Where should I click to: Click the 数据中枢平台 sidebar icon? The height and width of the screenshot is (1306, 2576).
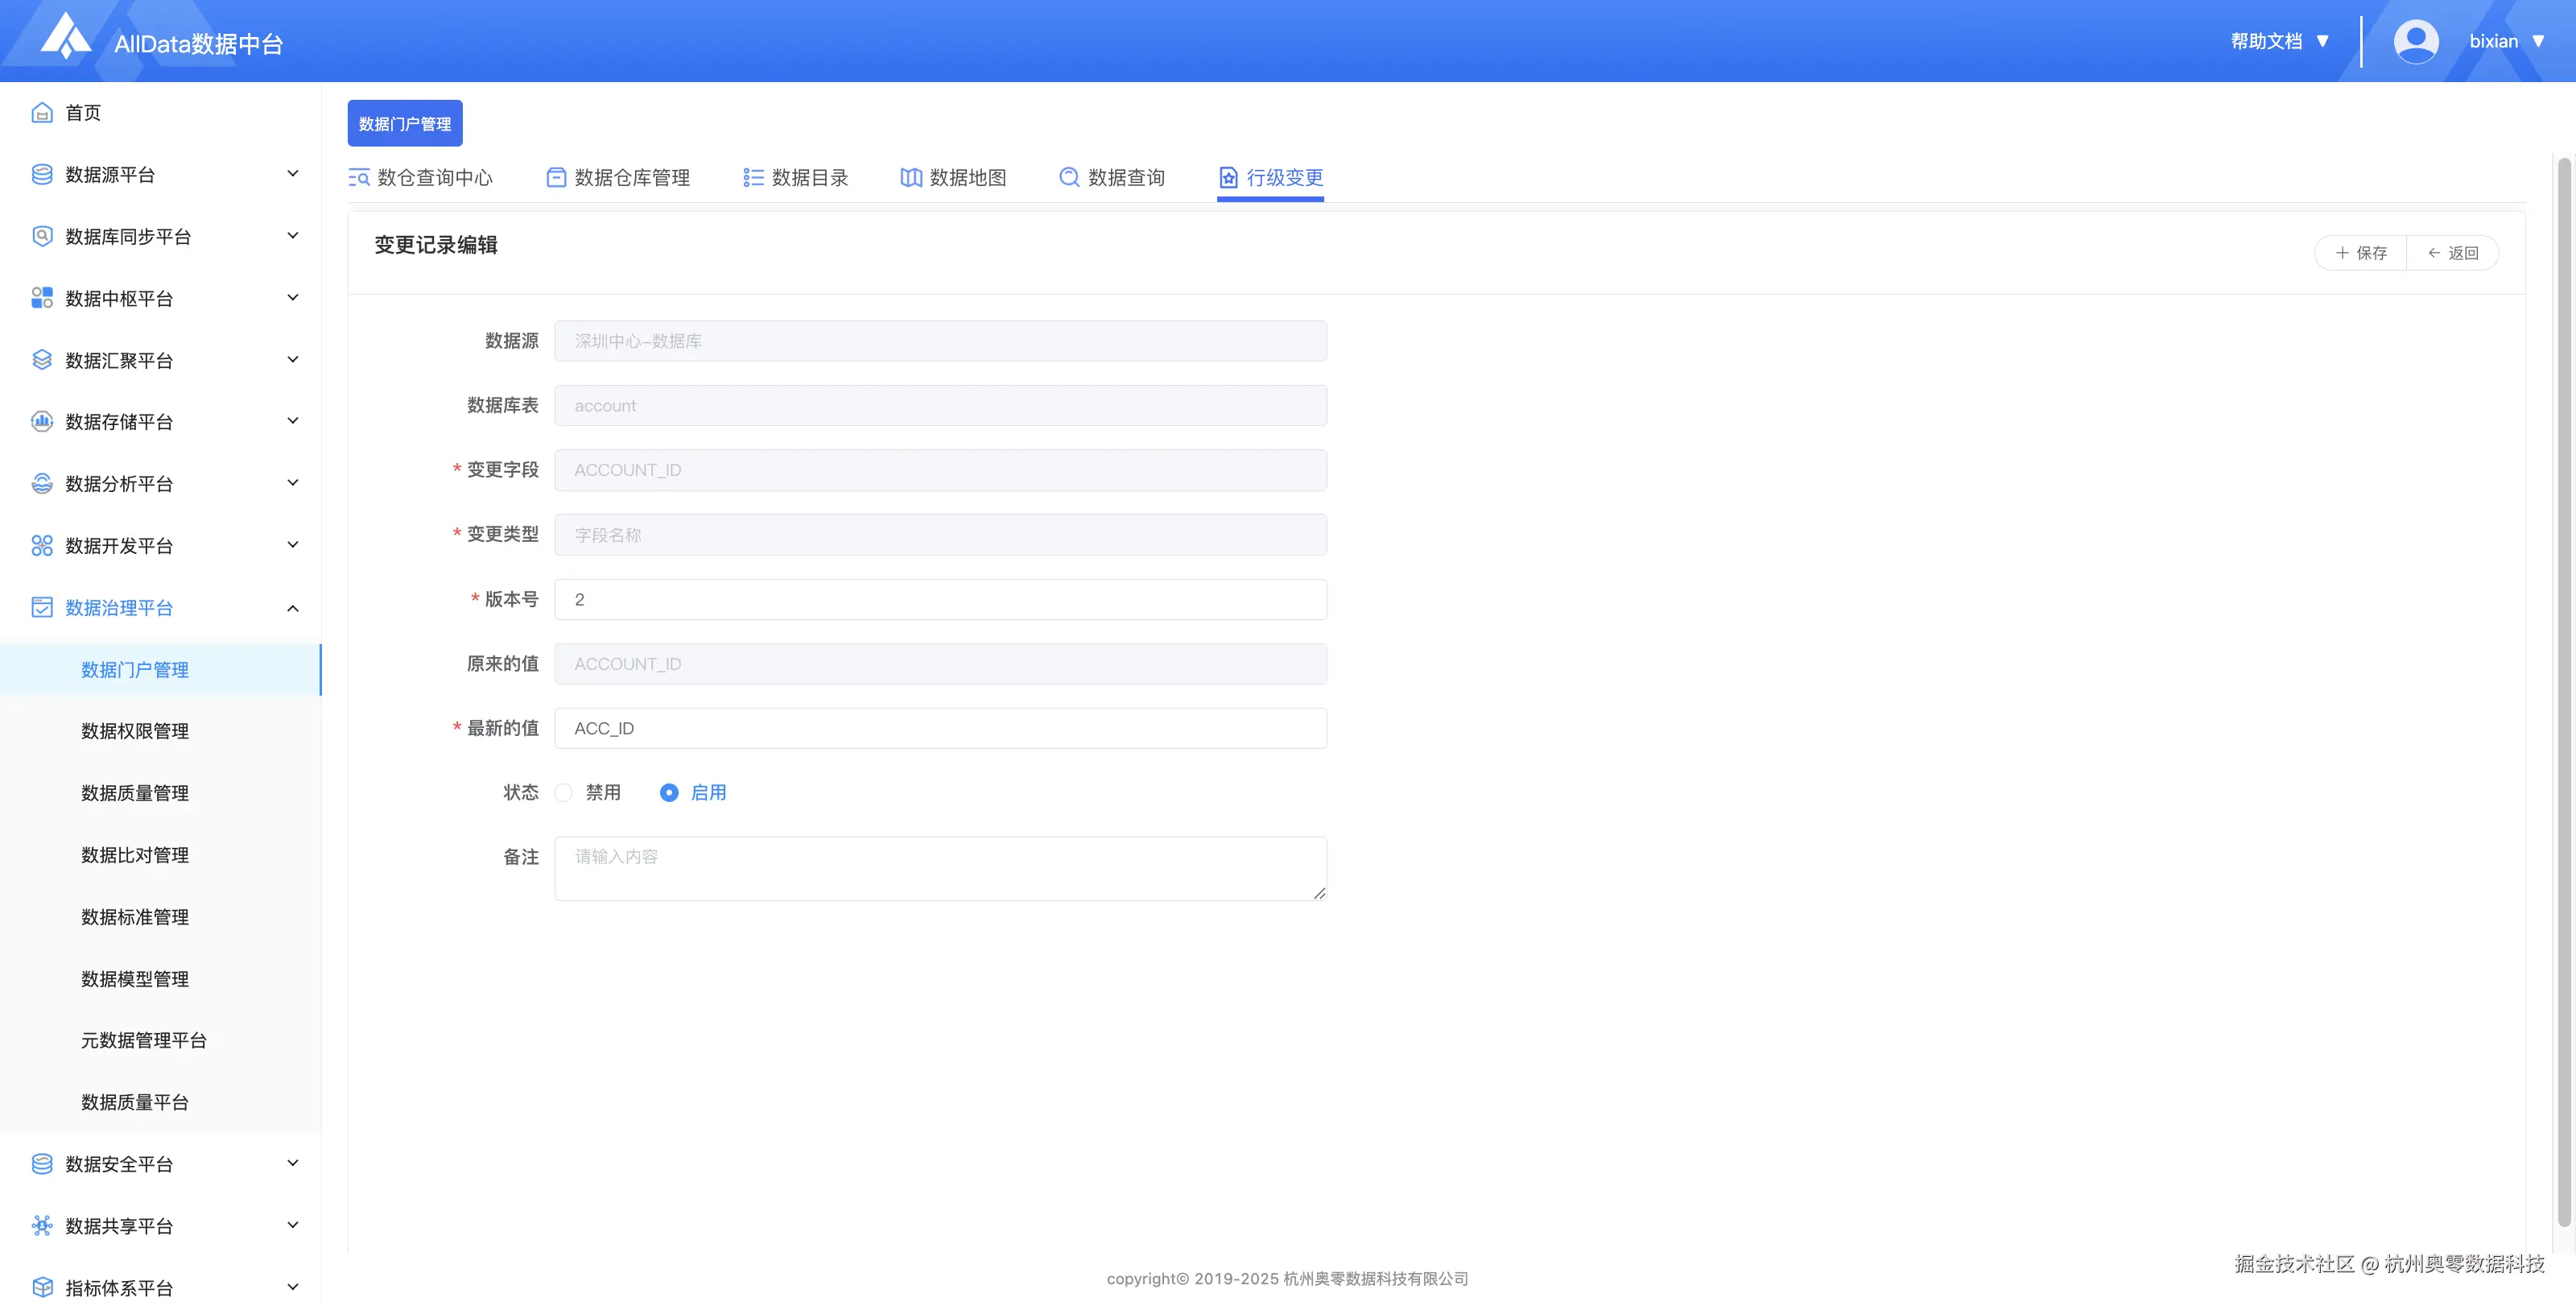[42, 298]
